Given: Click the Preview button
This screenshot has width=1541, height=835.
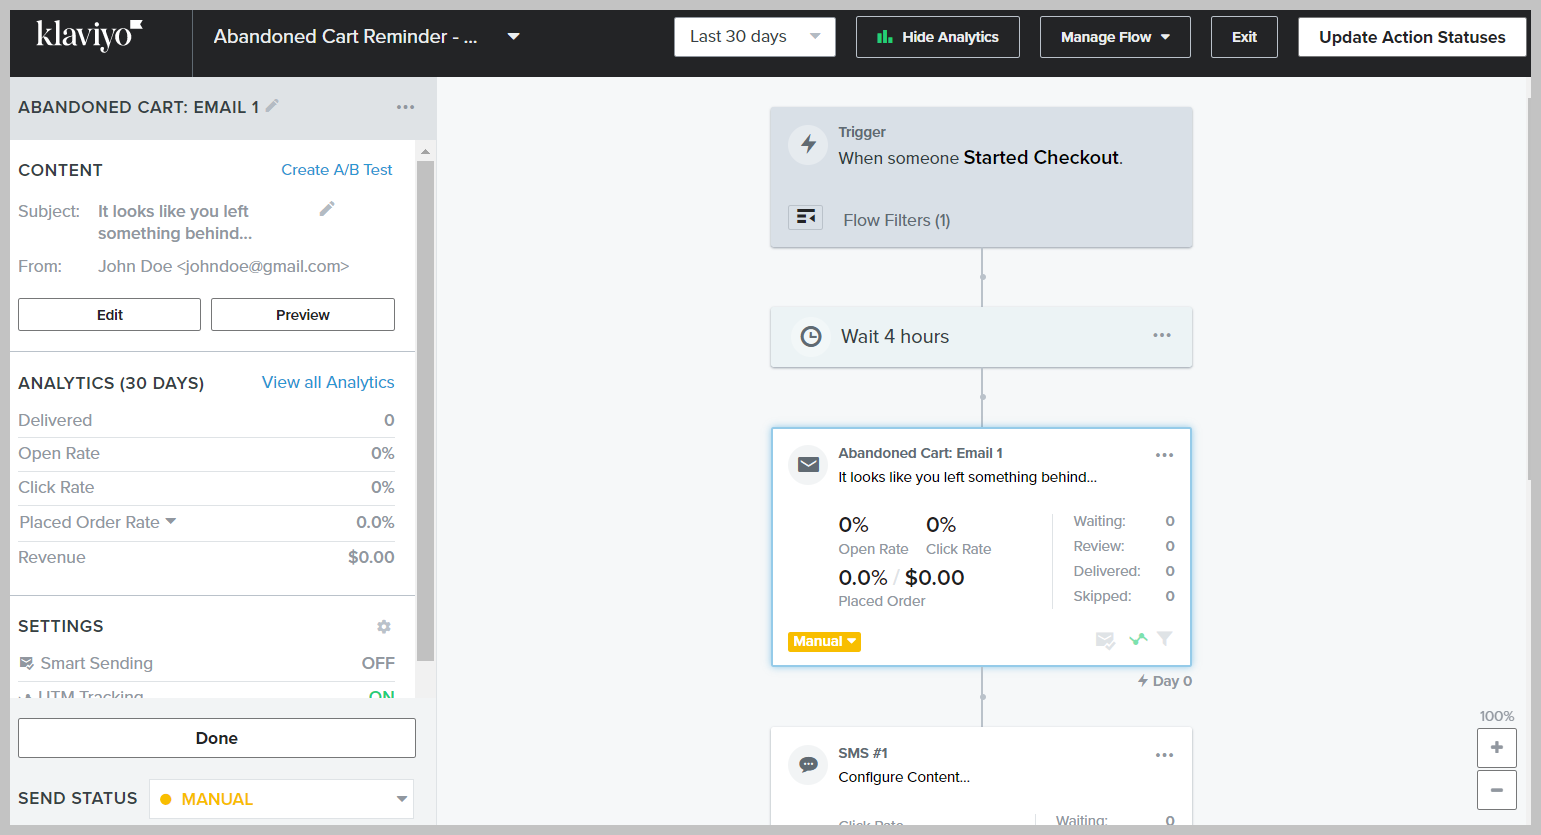Looking at the screenshot, I should (x=303, y=314).
